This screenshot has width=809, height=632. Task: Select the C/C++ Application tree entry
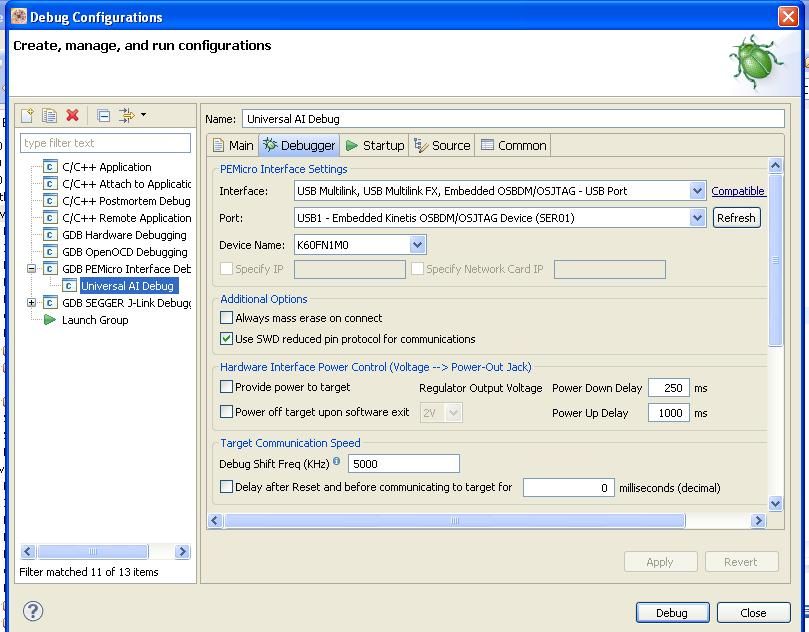(x=107, y=167)
